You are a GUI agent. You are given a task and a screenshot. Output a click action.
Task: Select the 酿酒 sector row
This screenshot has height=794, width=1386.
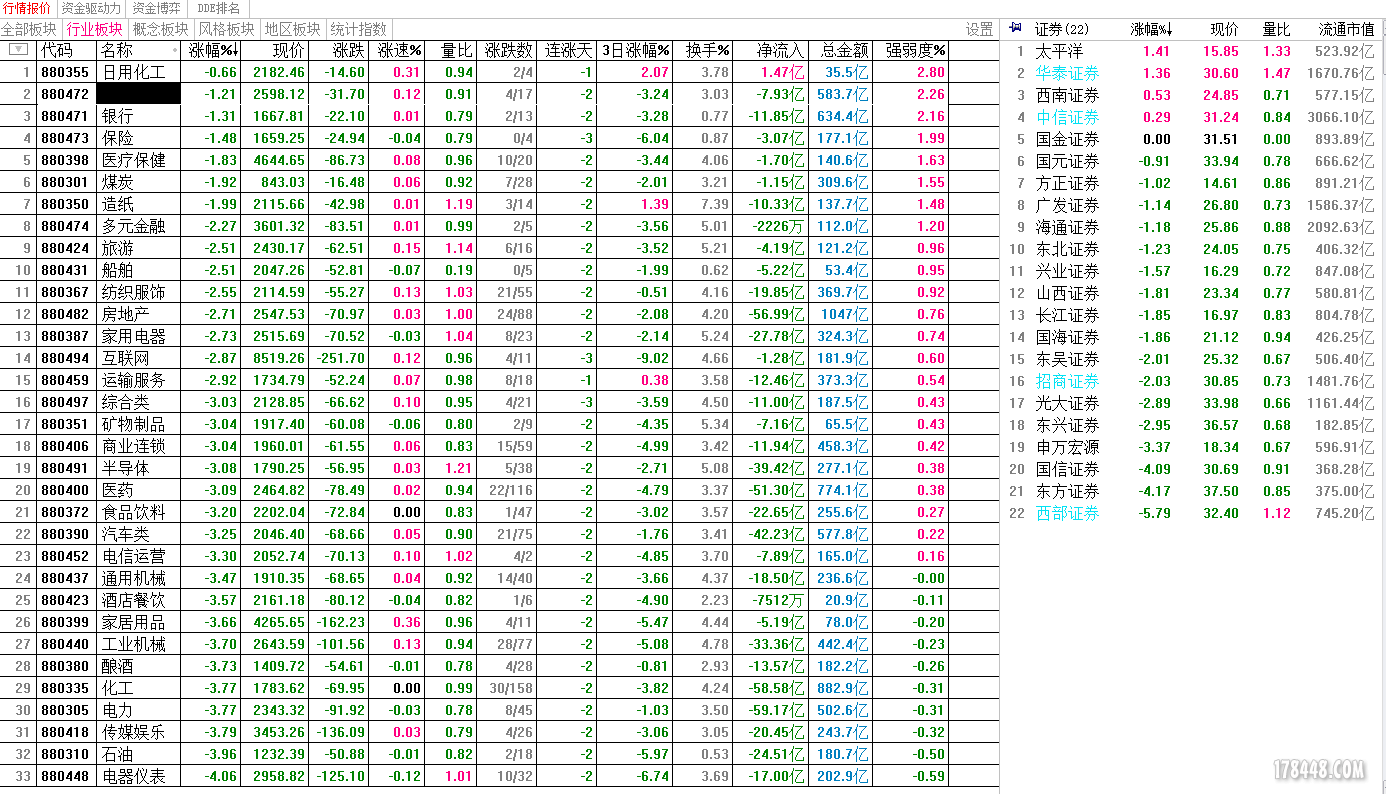tap(500, 666)
